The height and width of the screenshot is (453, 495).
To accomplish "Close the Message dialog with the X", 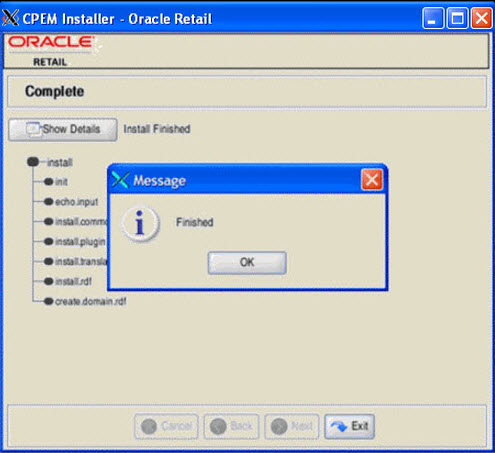I will [372, 180].
